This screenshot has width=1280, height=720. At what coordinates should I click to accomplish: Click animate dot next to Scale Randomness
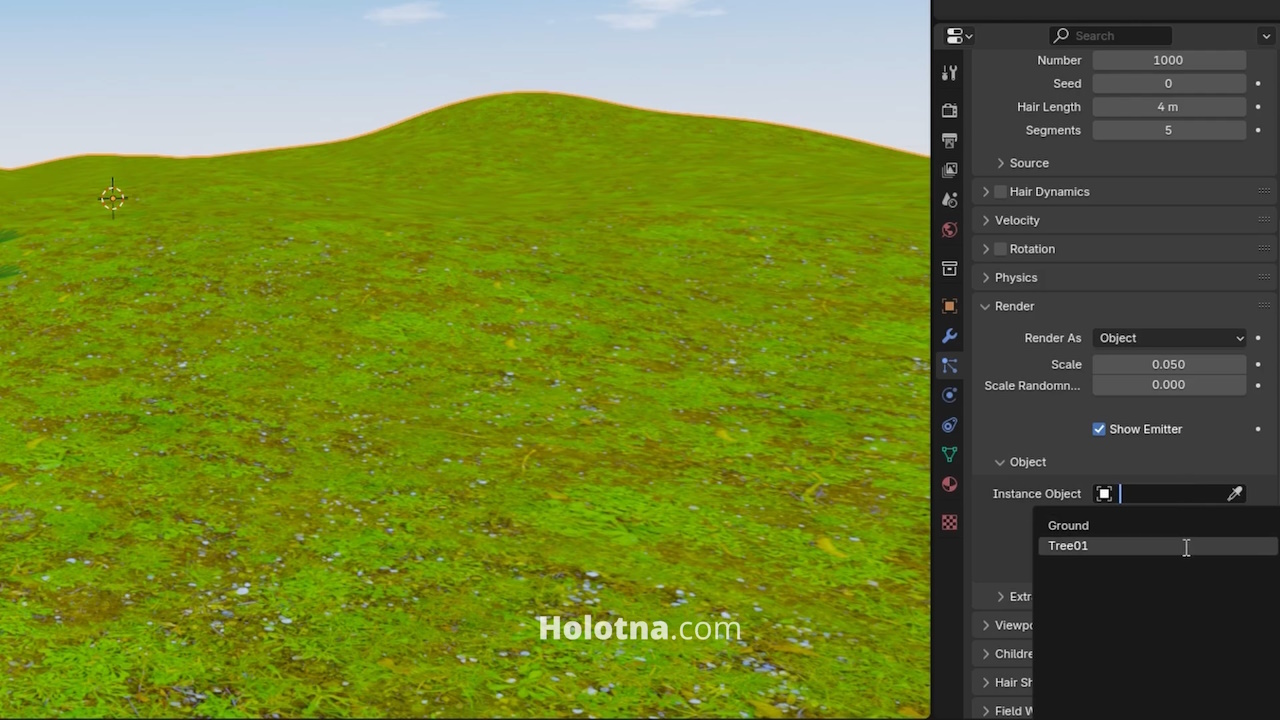(1258, 385)
